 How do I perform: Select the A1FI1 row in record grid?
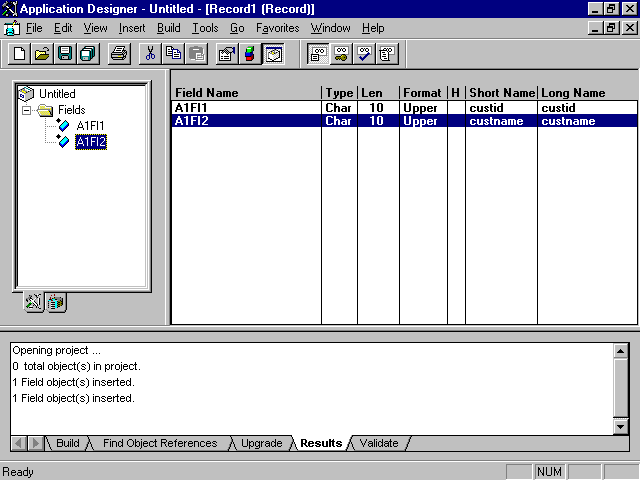click(404, 108)
